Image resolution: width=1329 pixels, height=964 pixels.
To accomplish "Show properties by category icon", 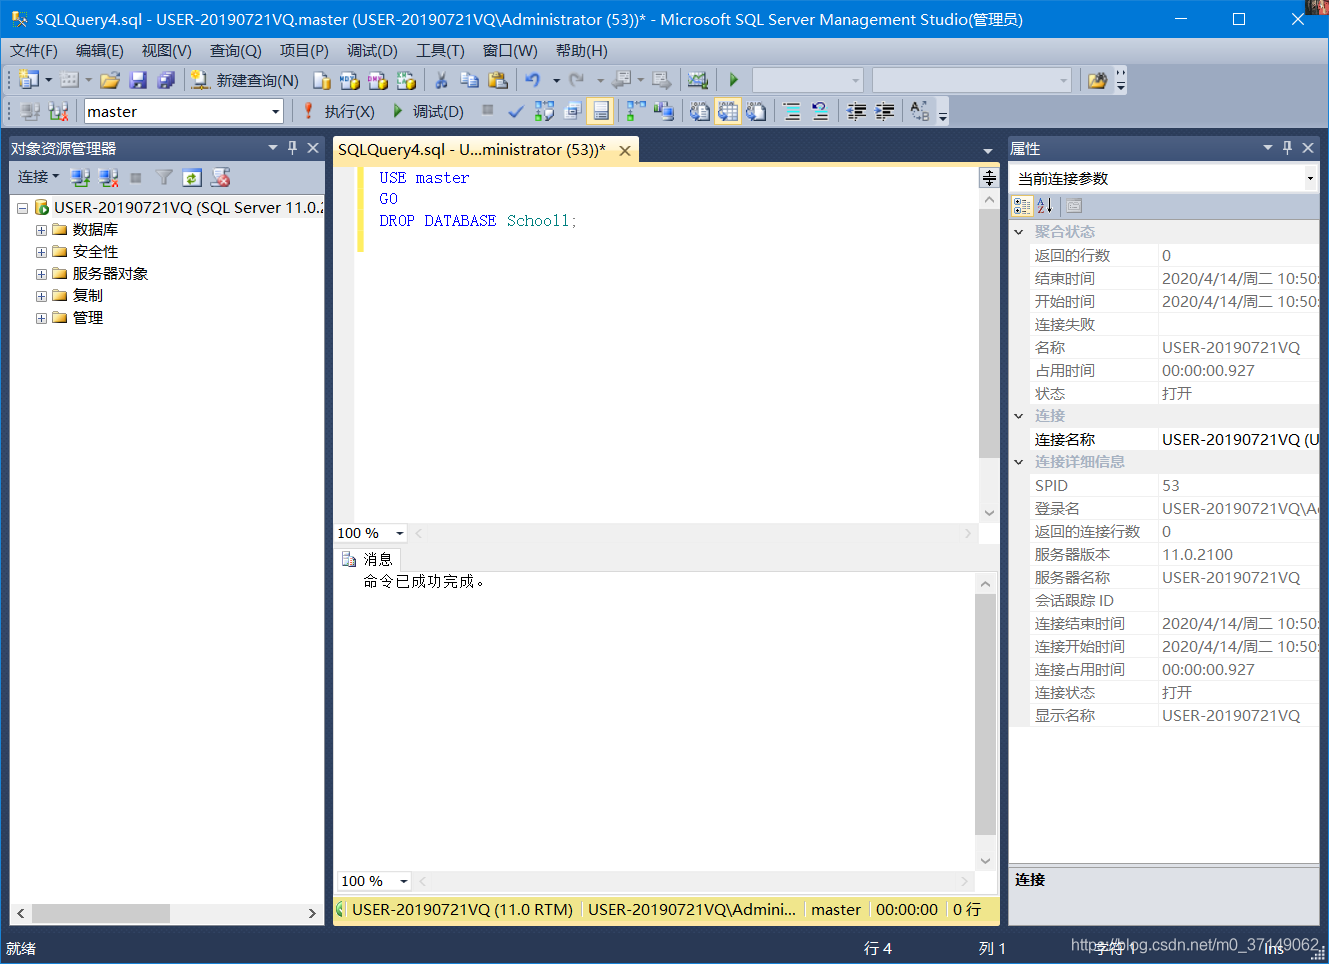I will [x=1022, y=205].
